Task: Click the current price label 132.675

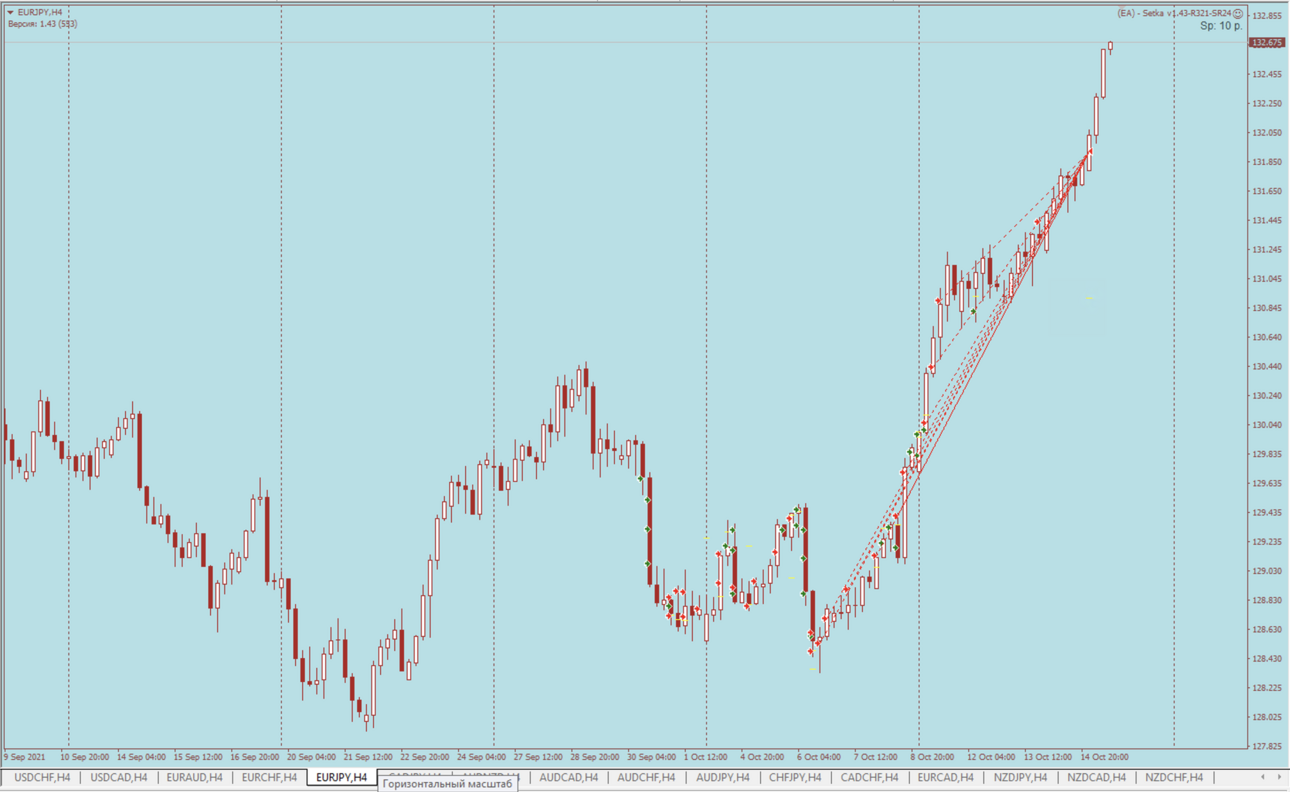Action: point(1266,43)
